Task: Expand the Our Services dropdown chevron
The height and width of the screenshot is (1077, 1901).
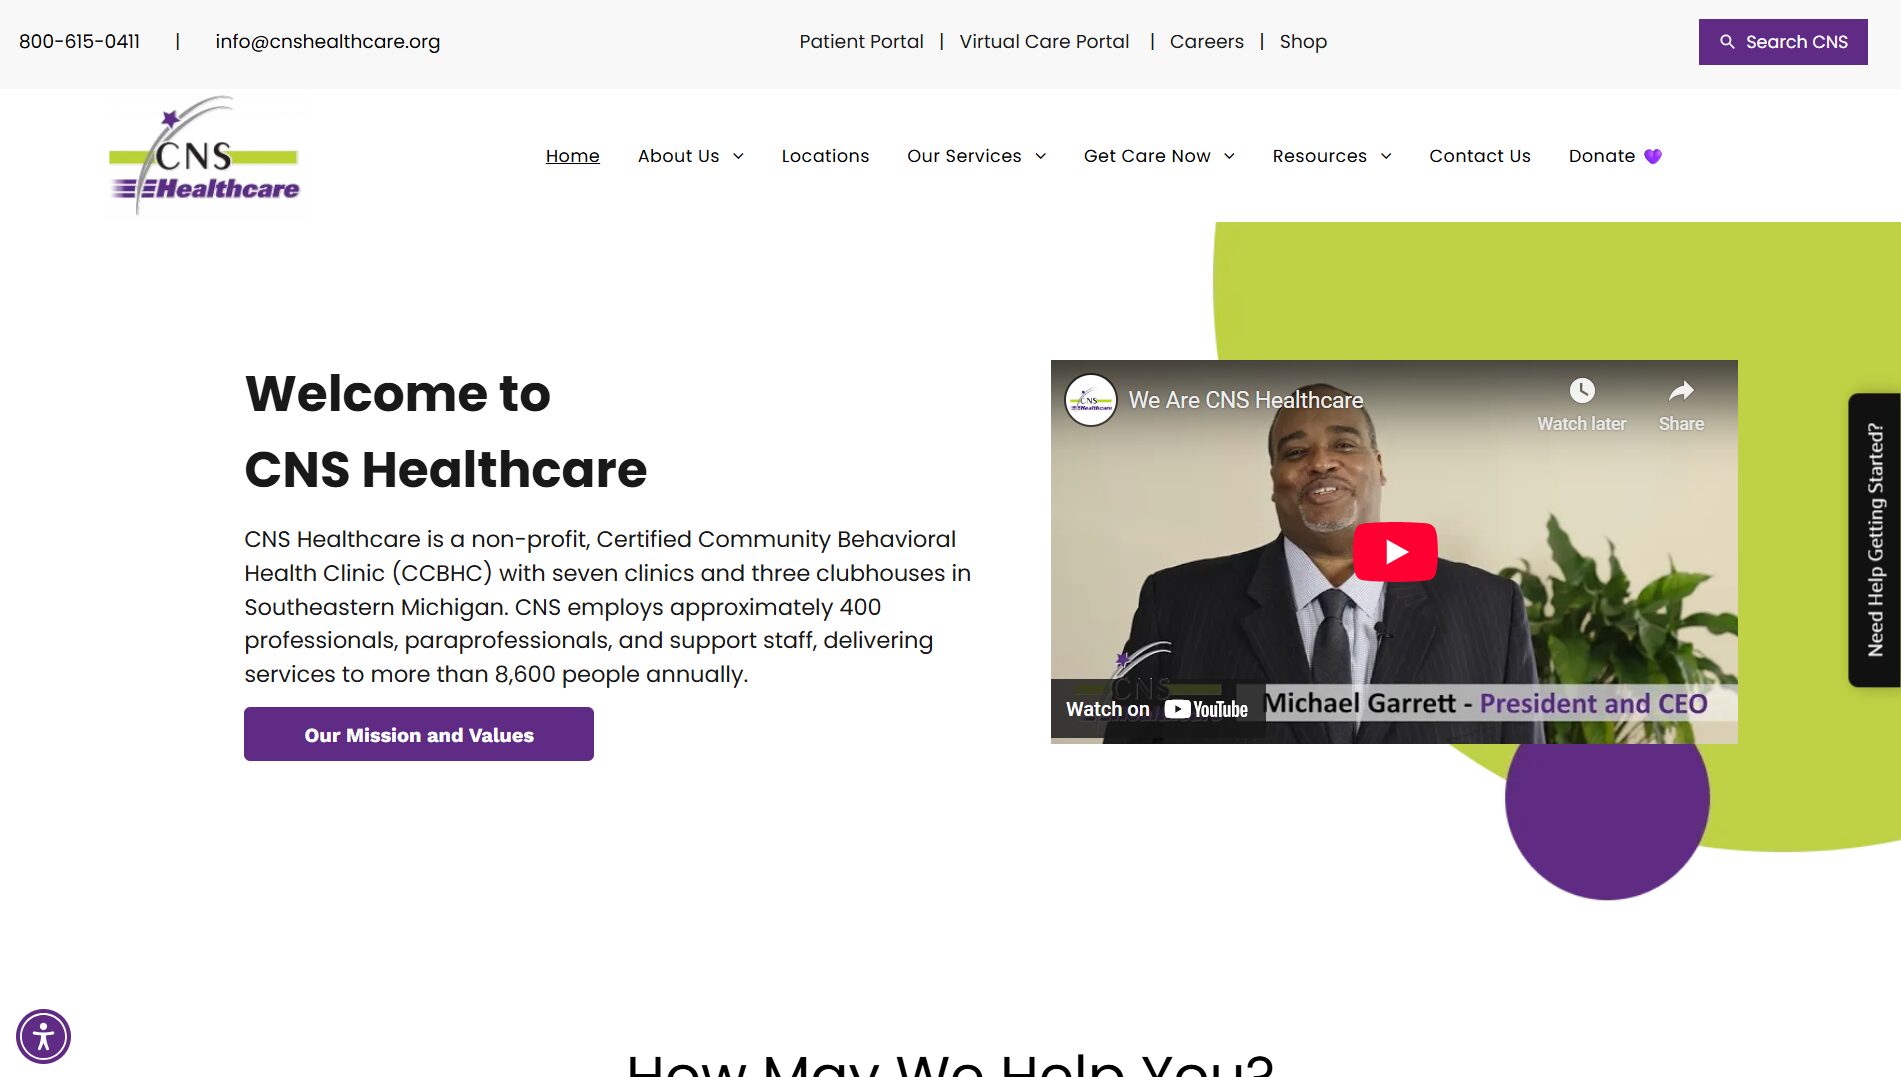Action: (1040, 156)
